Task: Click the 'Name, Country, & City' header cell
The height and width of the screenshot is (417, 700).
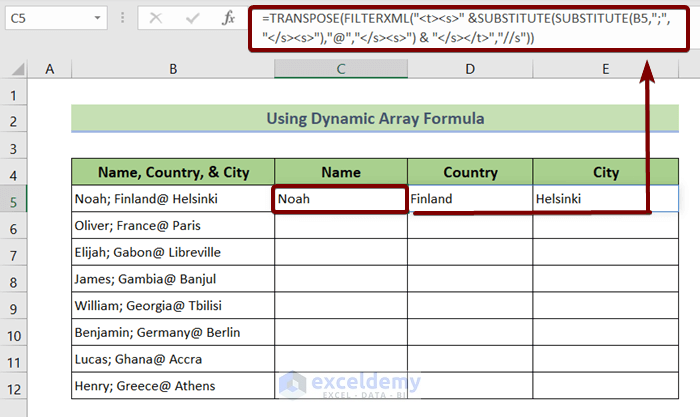Action: [173, 172]
